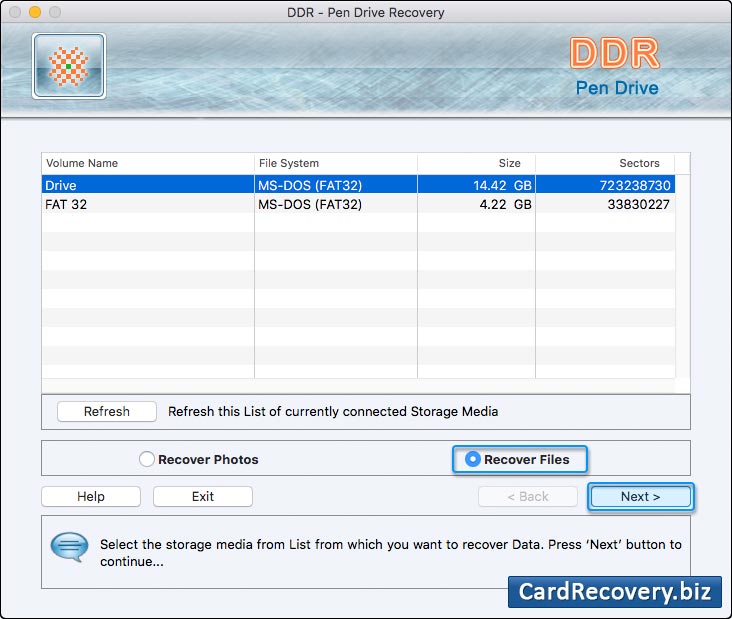The image size is (732, 619).
Task: Select the FAT 32 volume row
Action: click(x=358, y=204)
